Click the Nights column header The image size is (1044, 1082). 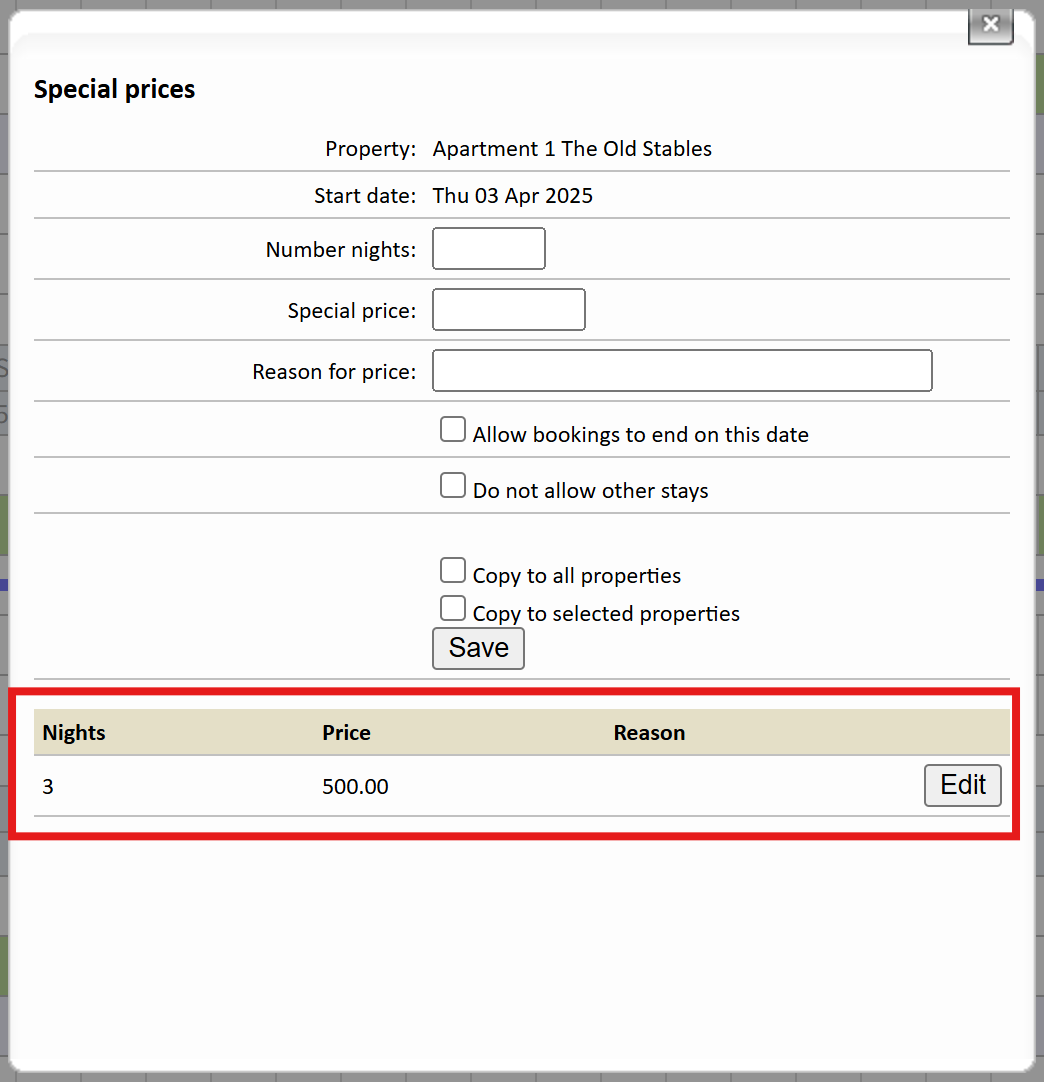74,733
